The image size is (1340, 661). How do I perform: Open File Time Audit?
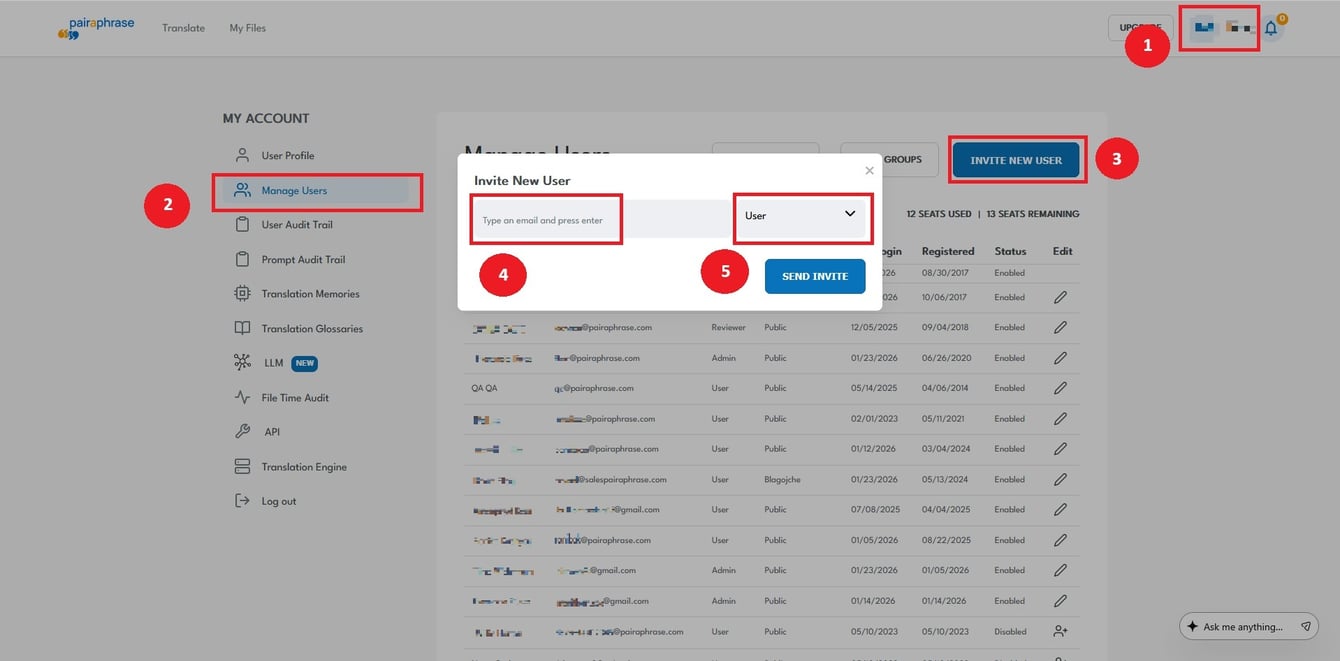[295, 398]
